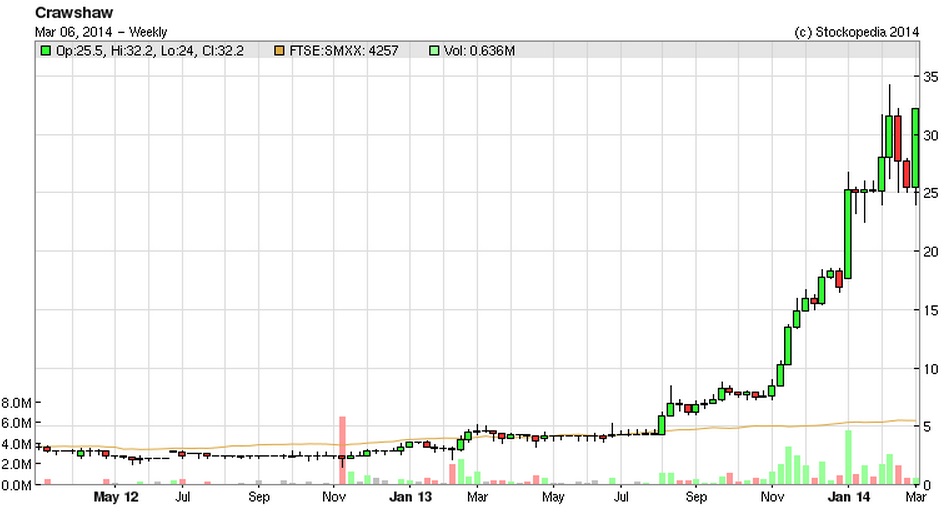The height and width of the screenshot is (518, 952).
Task: Click the volume axis label 8.0M
Action: (x=16, y=403)
